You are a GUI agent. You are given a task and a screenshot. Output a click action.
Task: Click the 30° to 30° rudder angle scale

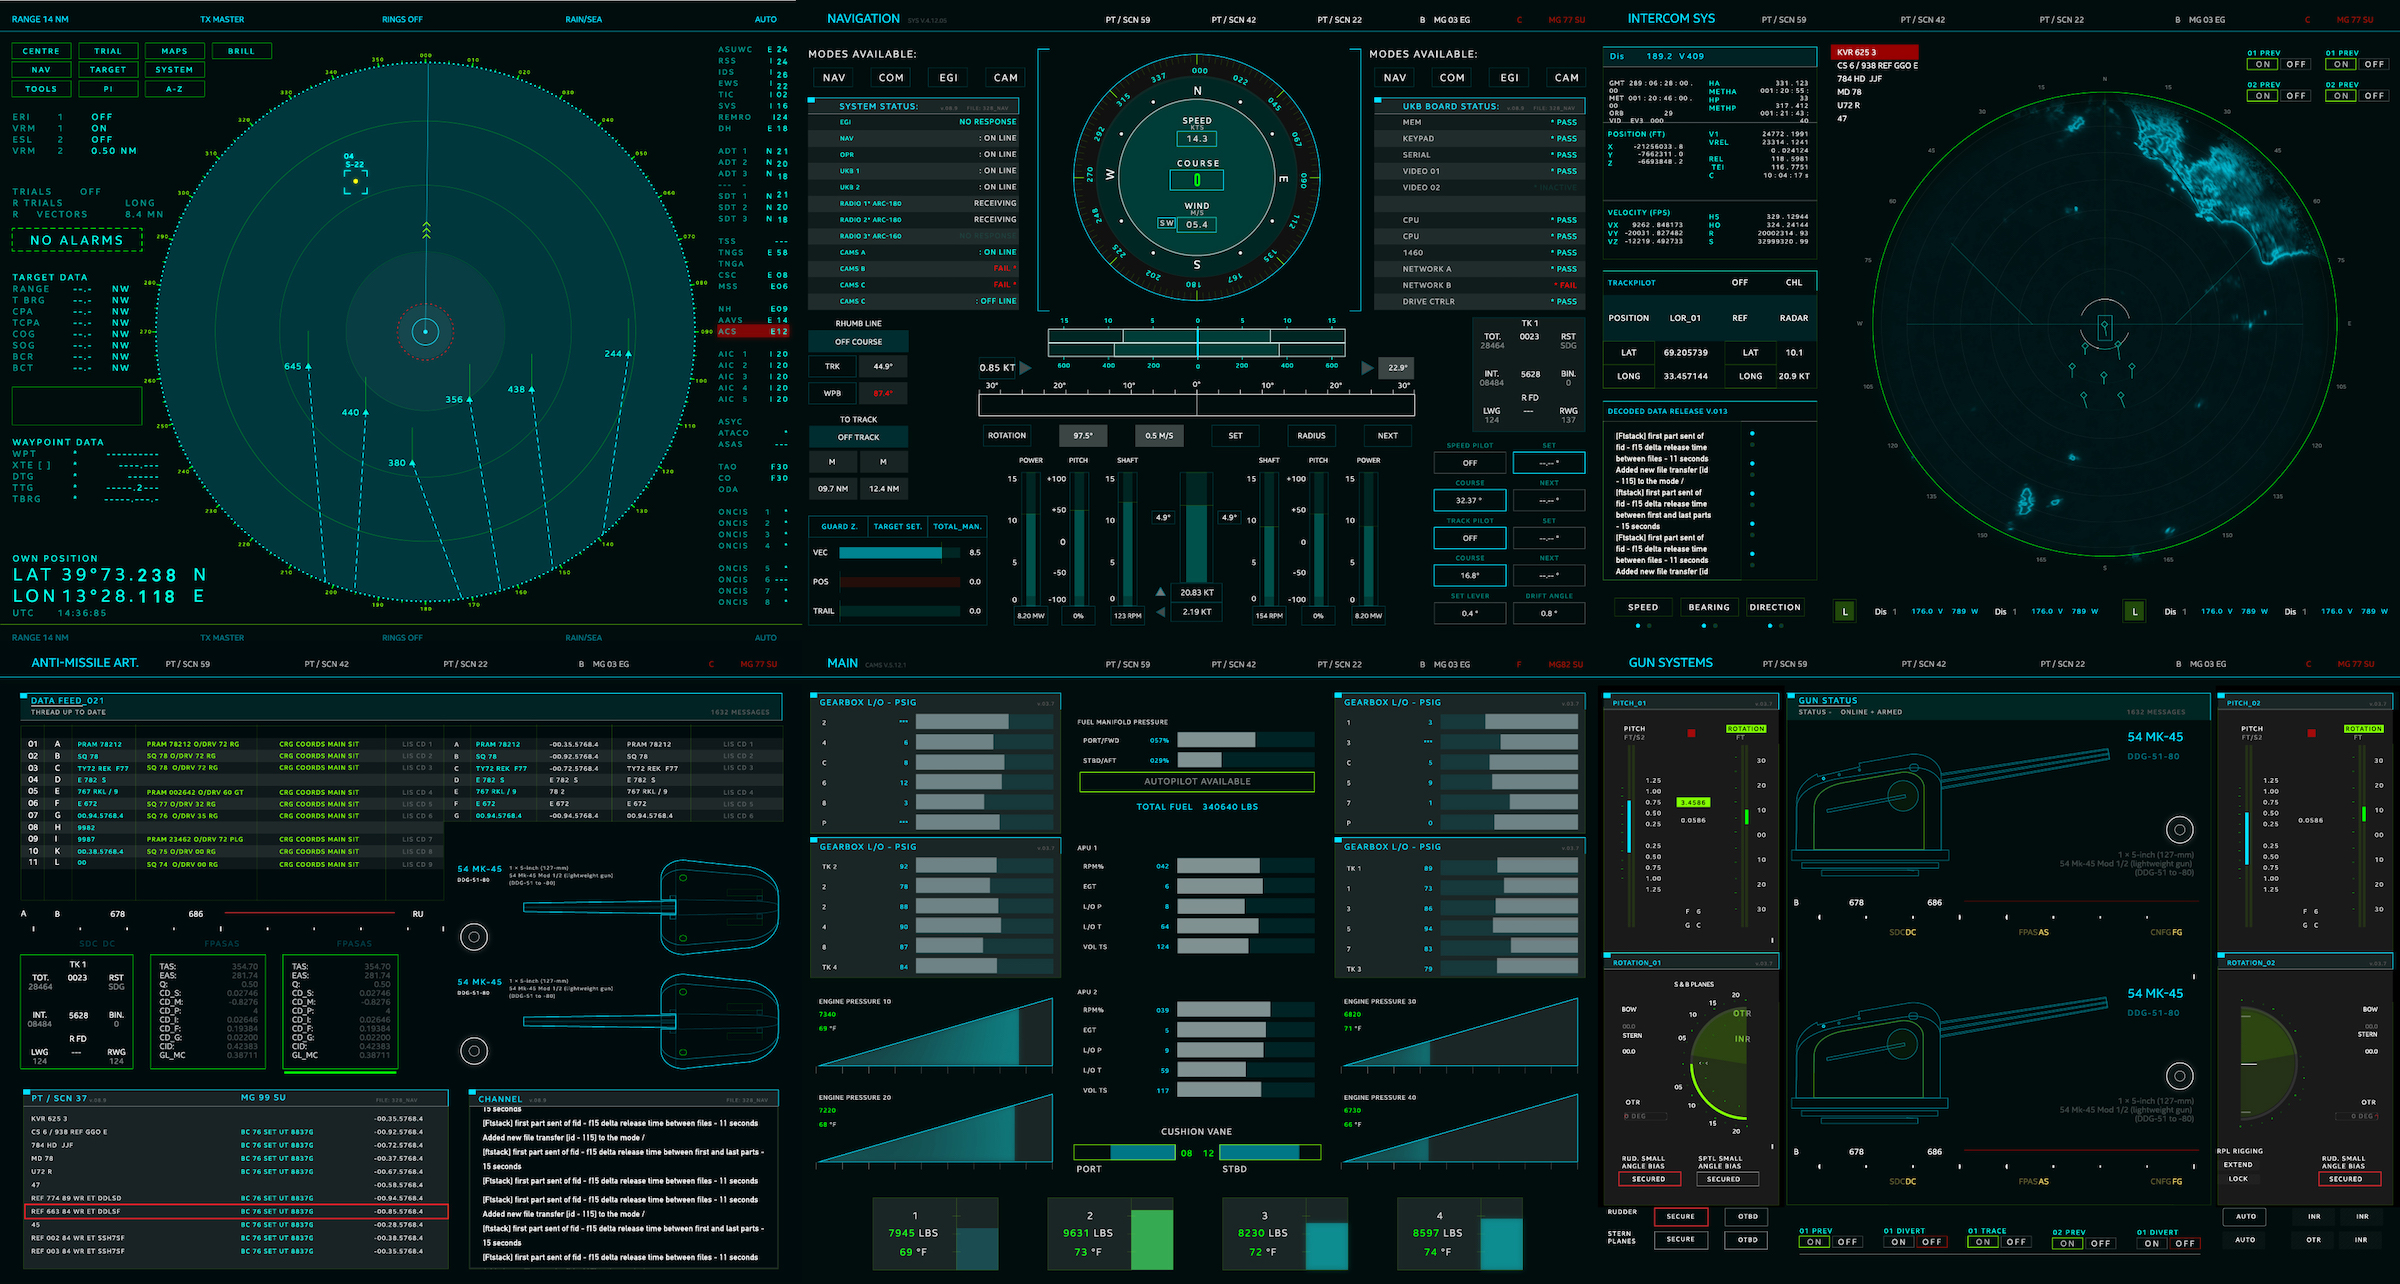1196,405
